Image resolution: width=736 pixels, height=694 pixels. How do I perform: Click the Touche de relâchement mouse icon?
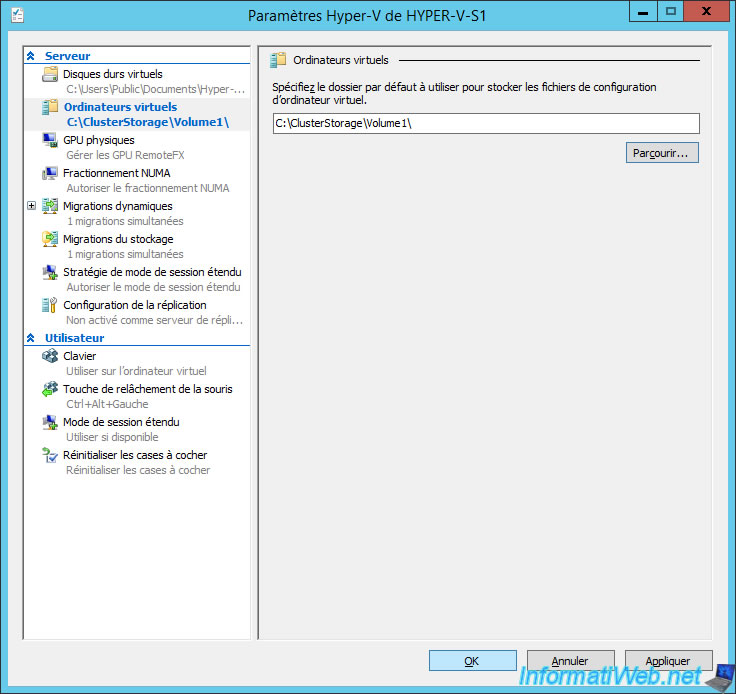[50, 390]
